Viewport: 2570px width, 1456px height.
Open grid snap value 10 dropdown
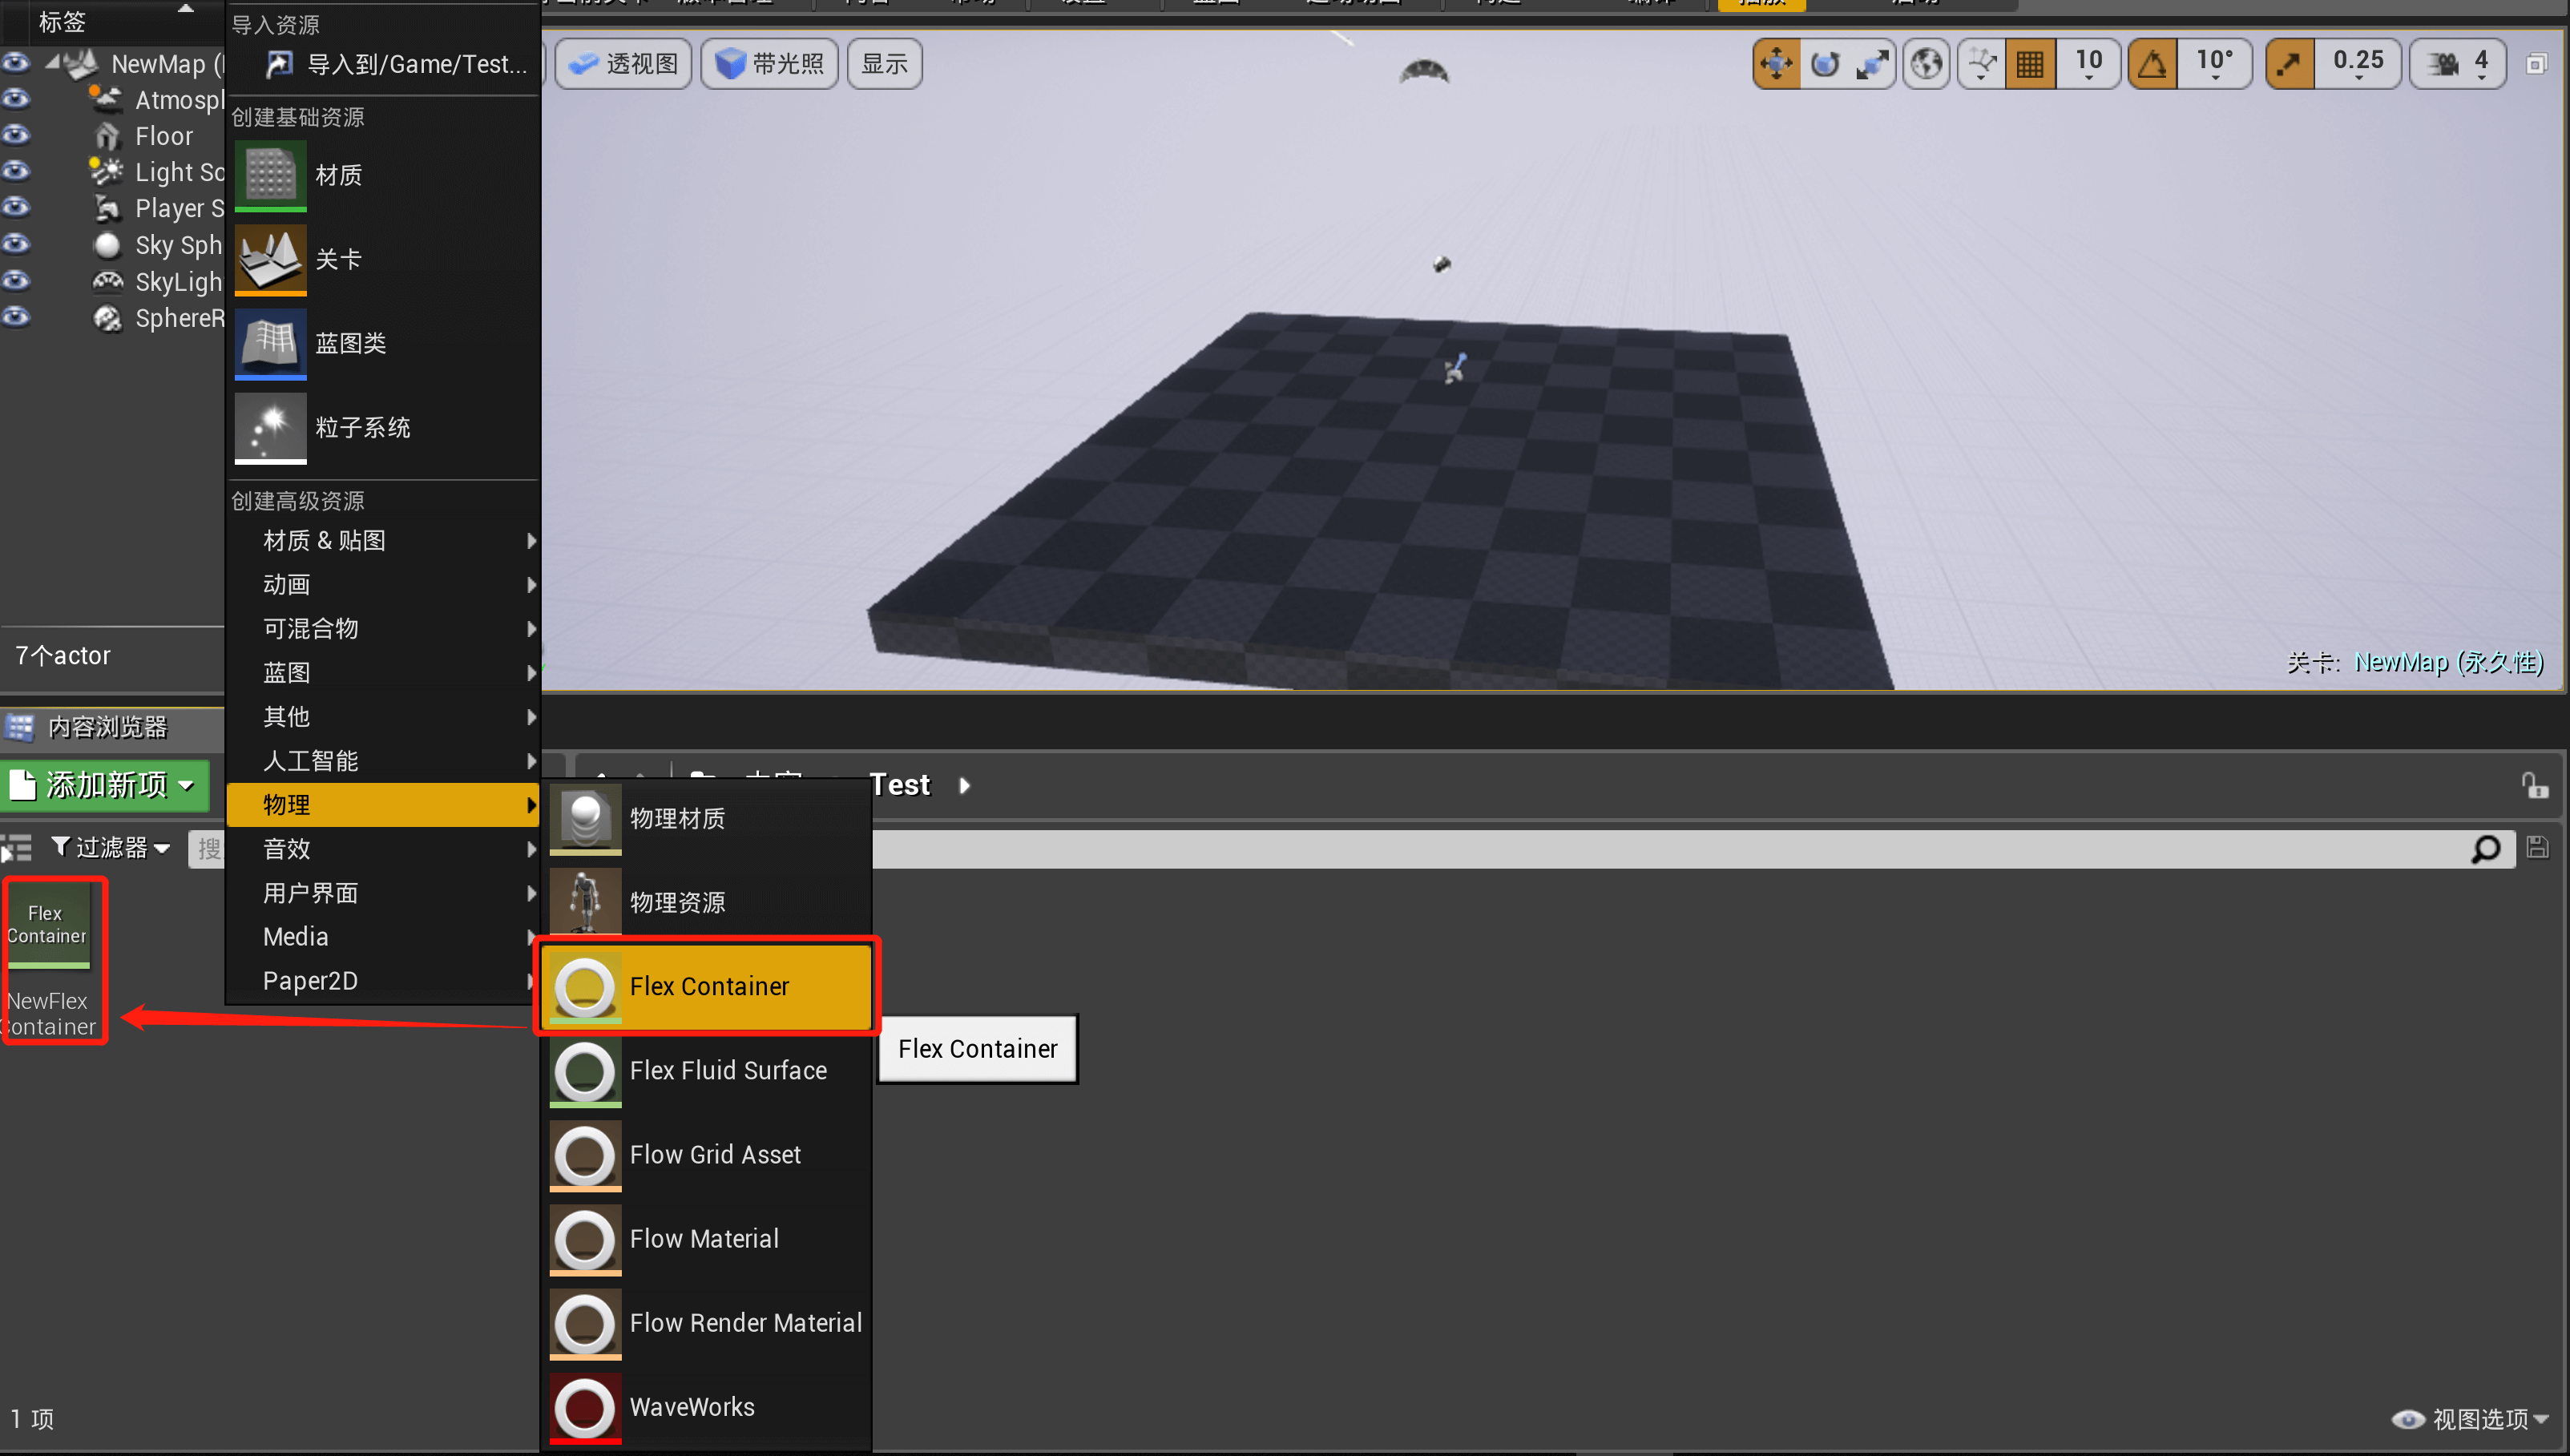(2088, 64)
